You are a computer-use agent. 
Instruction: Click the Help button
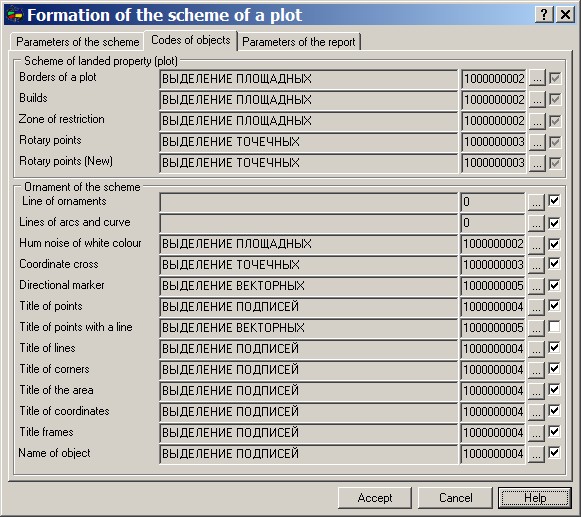click(x=535, y=498)
